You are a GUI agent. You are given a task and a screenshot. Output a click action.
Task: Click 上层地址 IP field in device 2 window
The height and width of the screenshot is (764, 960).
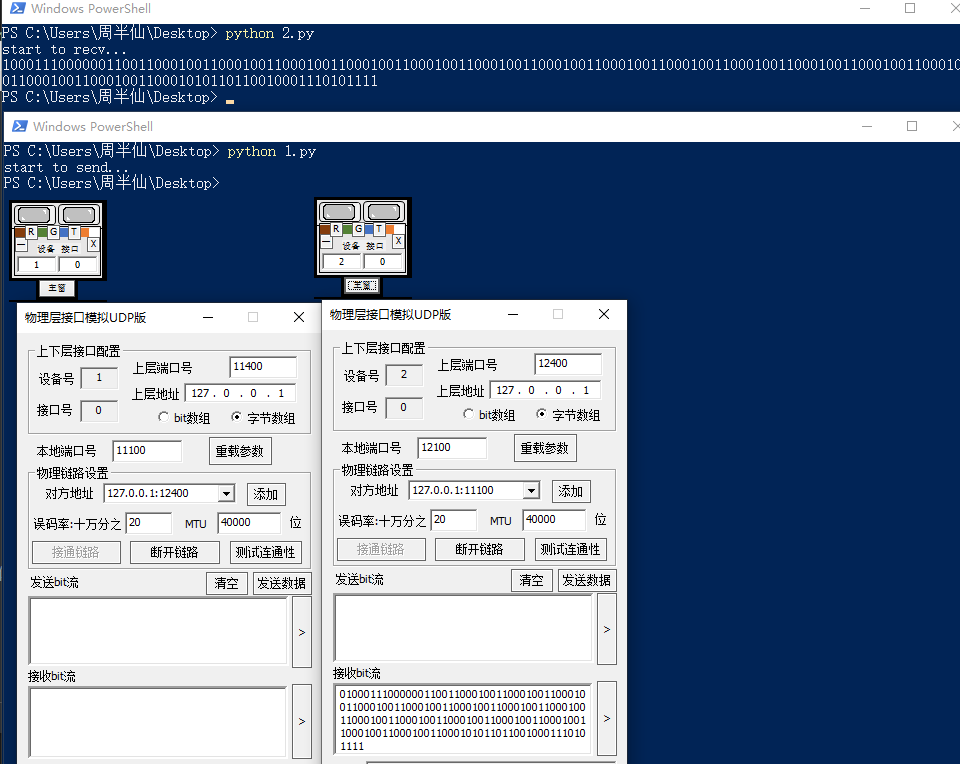click(x=545, y=390)
